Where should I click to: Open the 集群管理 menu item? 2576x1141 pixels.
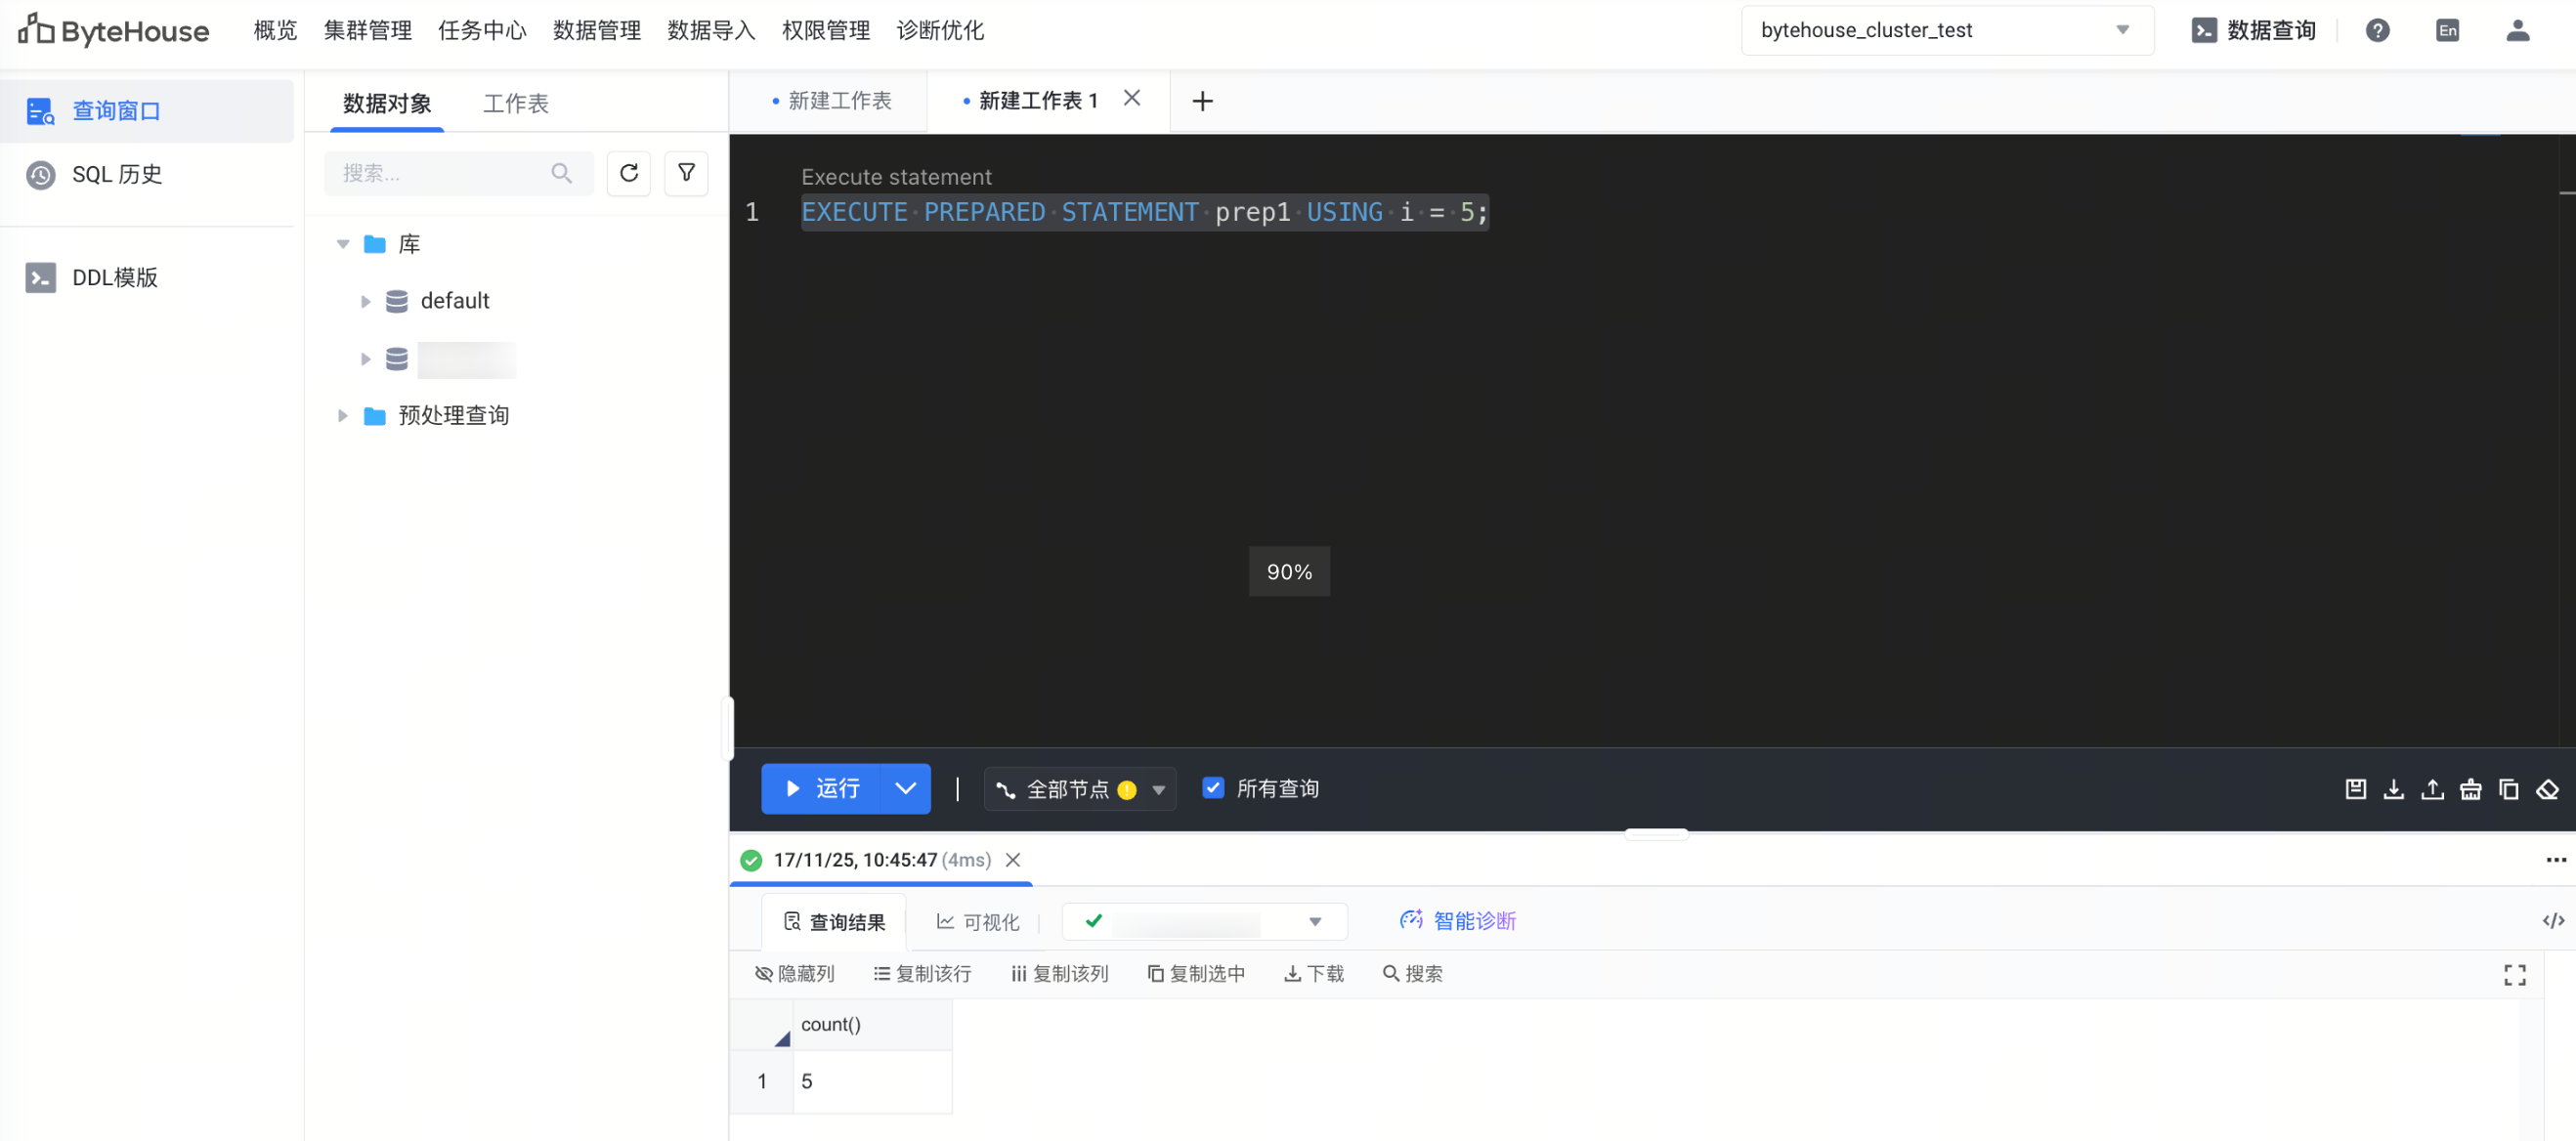point(368,30)
